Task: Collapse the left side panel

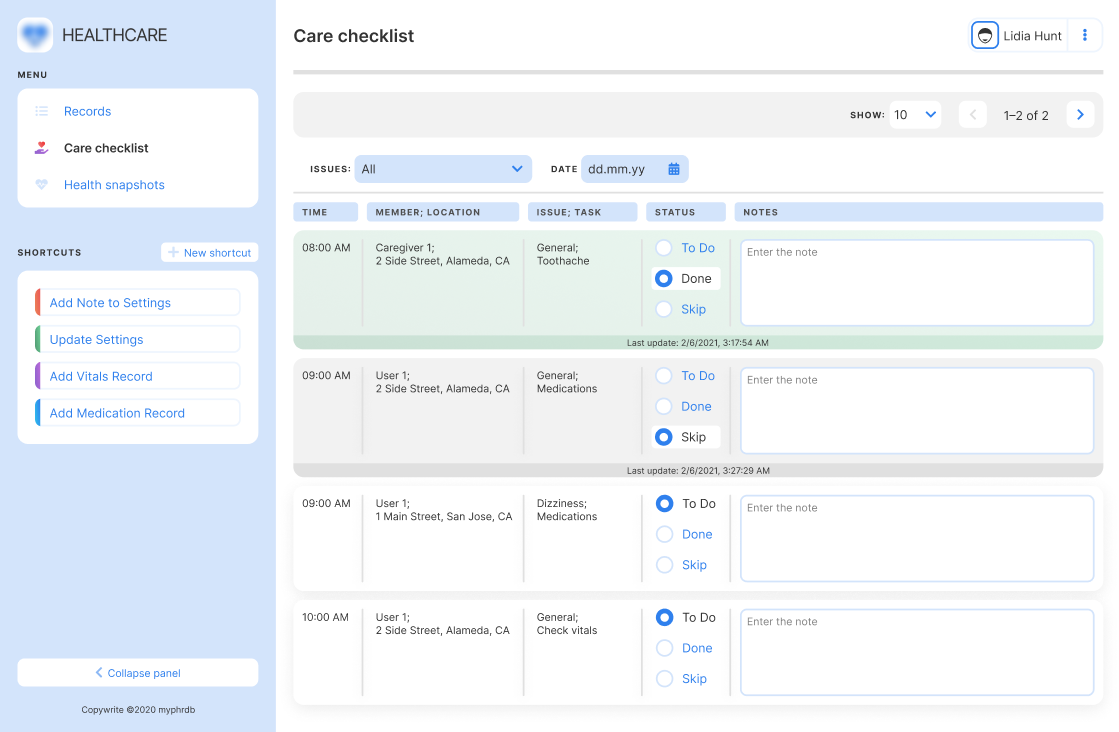Action: point(138,673)
